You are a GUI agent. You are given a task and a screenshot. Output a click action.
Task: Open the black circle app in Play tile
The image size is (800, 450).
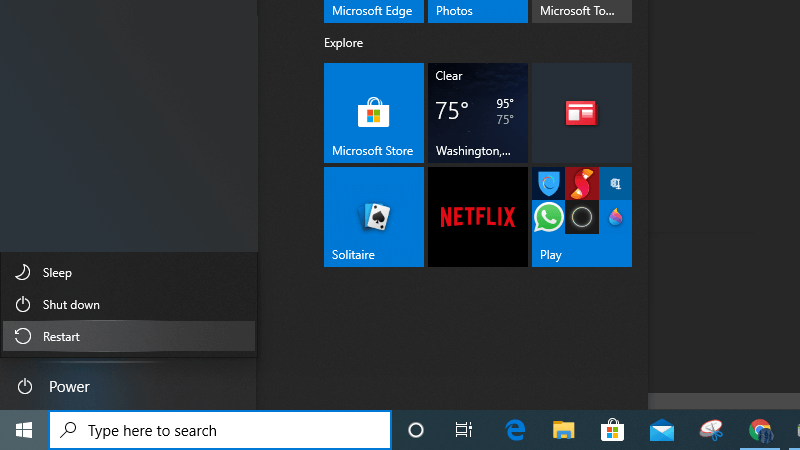coord(582,217)
